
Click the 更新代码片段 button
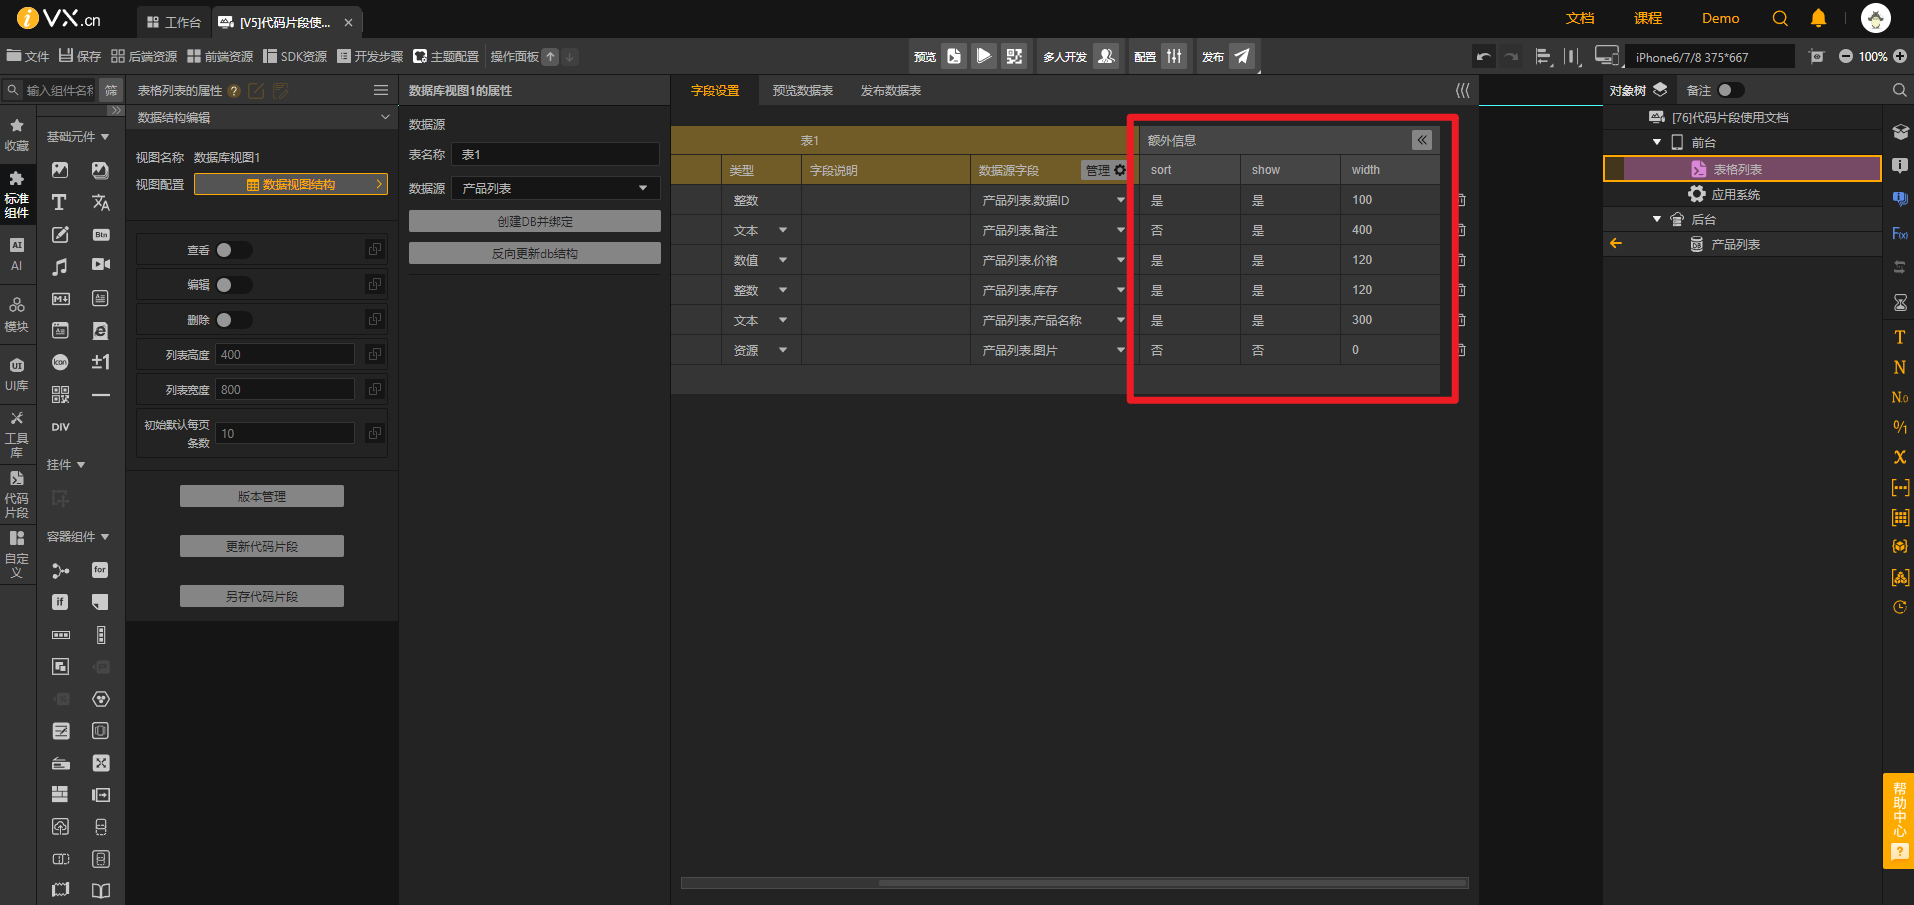[262, 546]
